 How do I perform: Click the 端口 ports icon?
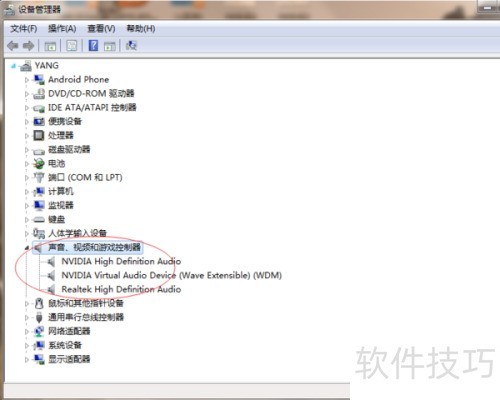click(39, 177)
